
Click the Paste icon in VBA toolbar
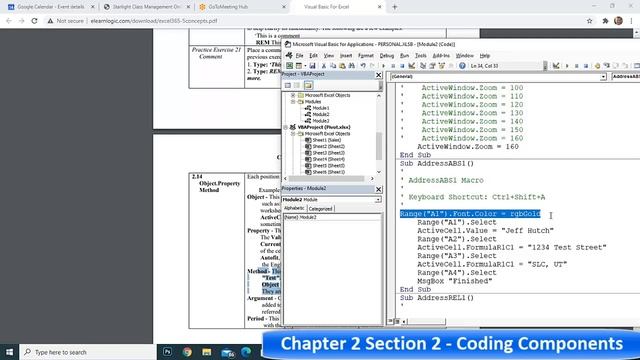pyautogui.click(x=342, y=66)
